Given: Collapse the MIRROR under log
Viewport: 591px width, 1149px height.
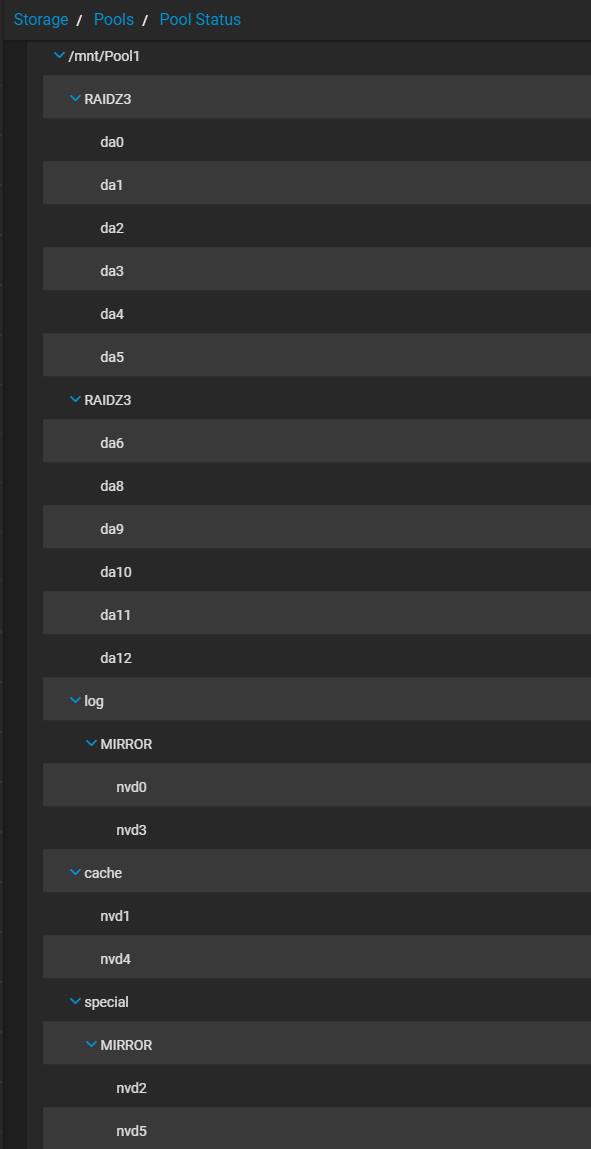Looking at the screenshot, I should [x=91, y=744].
